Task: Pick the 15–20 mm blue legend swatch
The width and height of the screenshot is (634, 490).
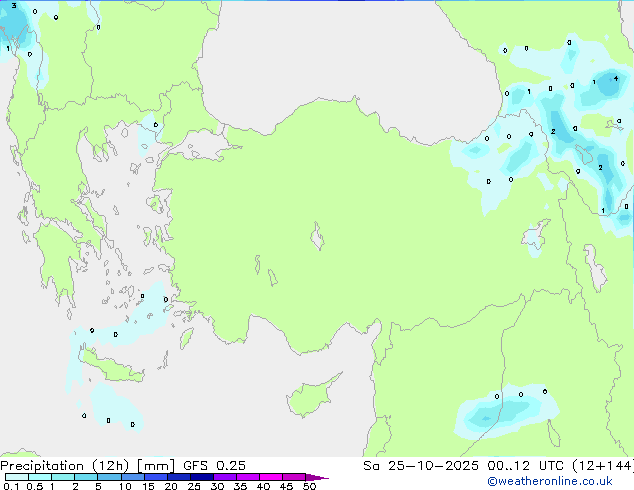Action: [x=156, y=477]
